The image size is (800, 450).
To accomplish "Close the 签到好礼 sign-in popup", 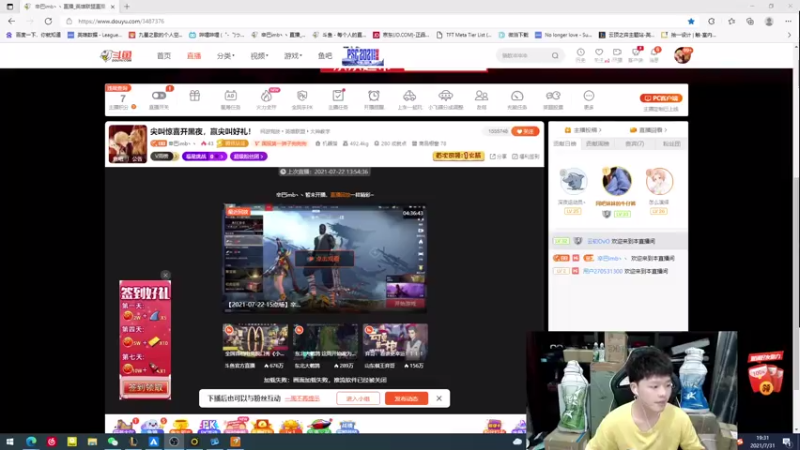I will 165,275.
